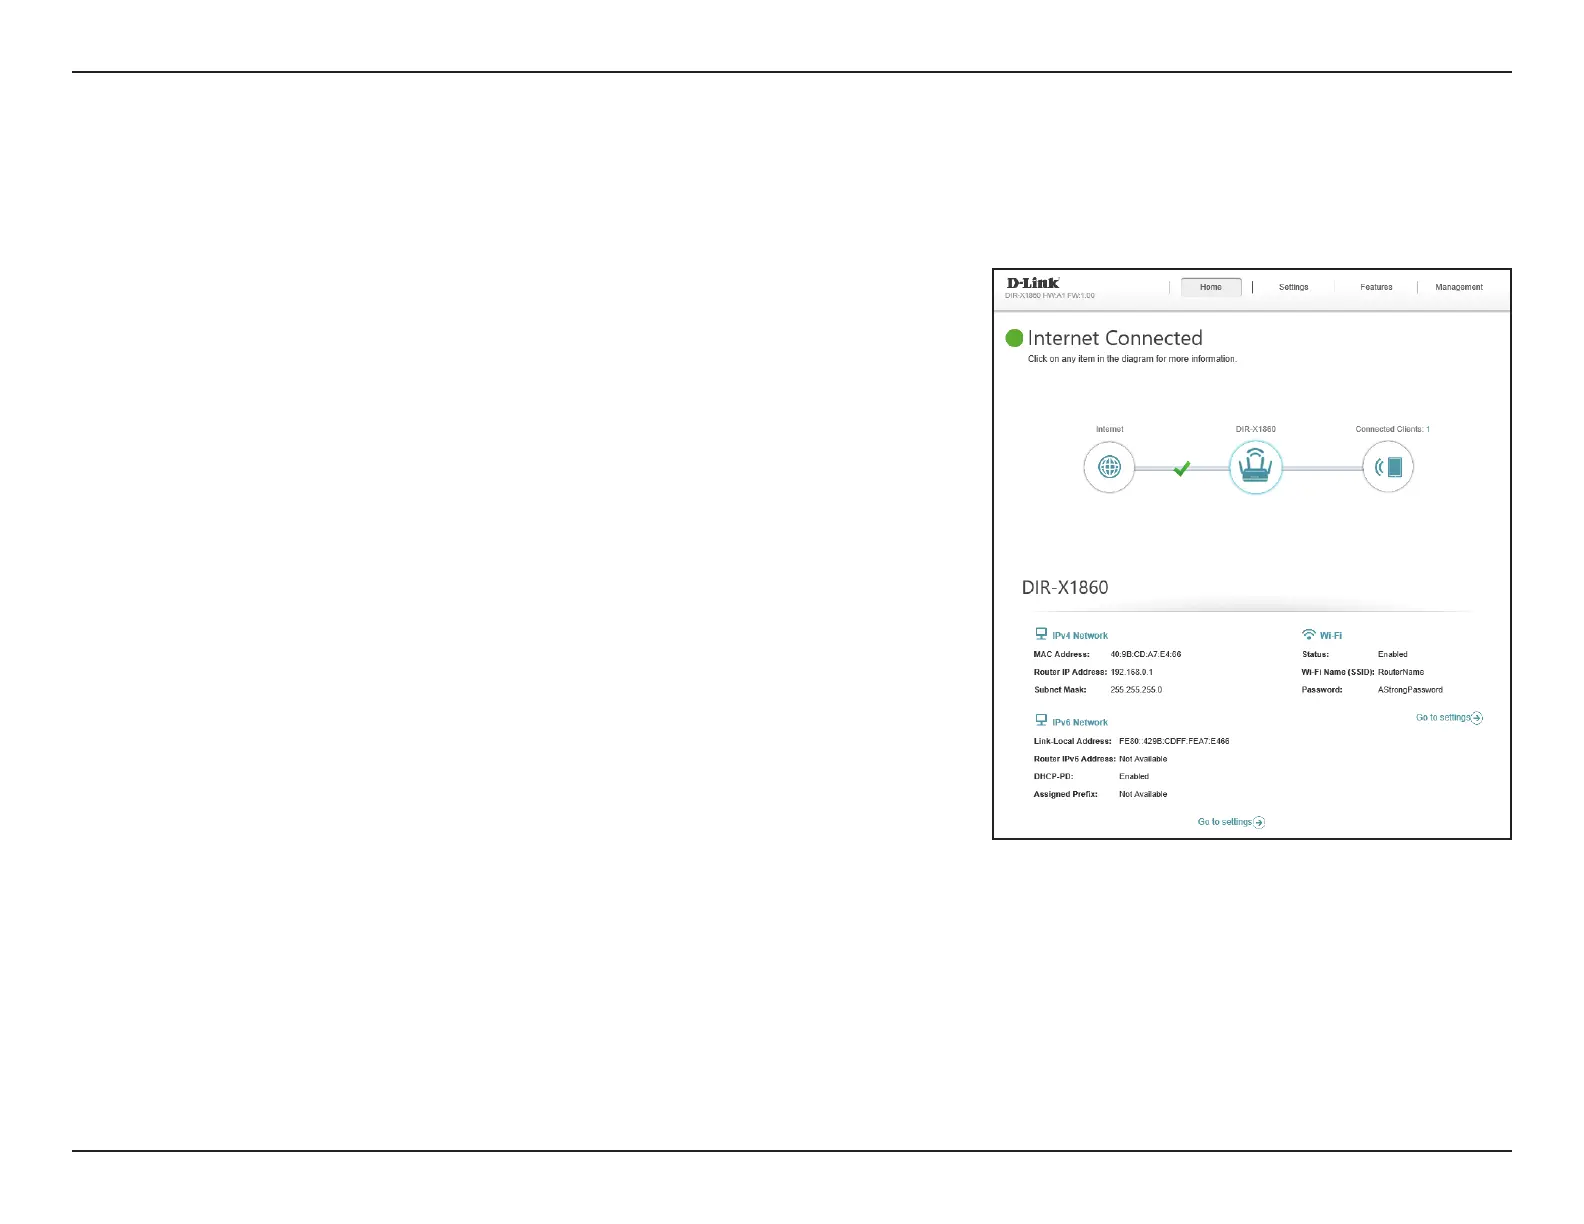Click the Subnet Mask label

pyautogui.click(x=1060, y=690)
